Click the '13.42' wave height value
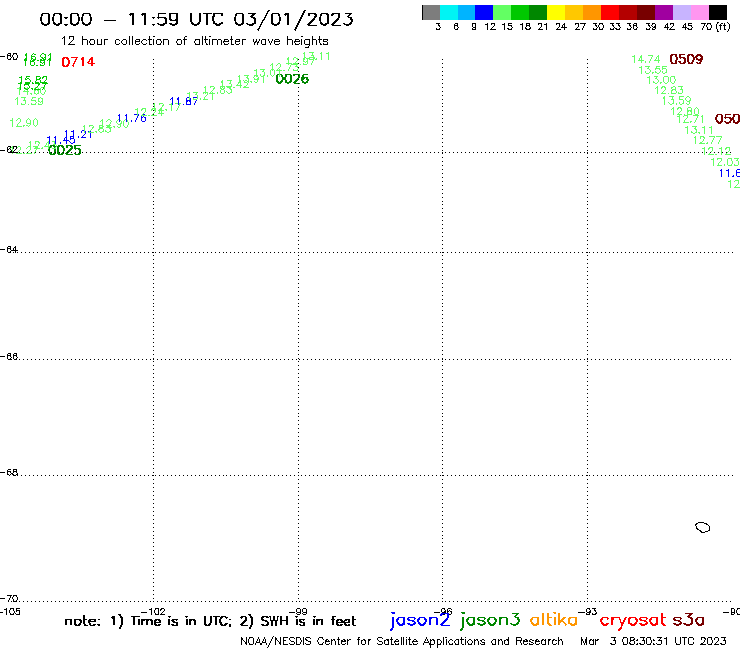This screenshot has width=740, height=650. [235, 84]
